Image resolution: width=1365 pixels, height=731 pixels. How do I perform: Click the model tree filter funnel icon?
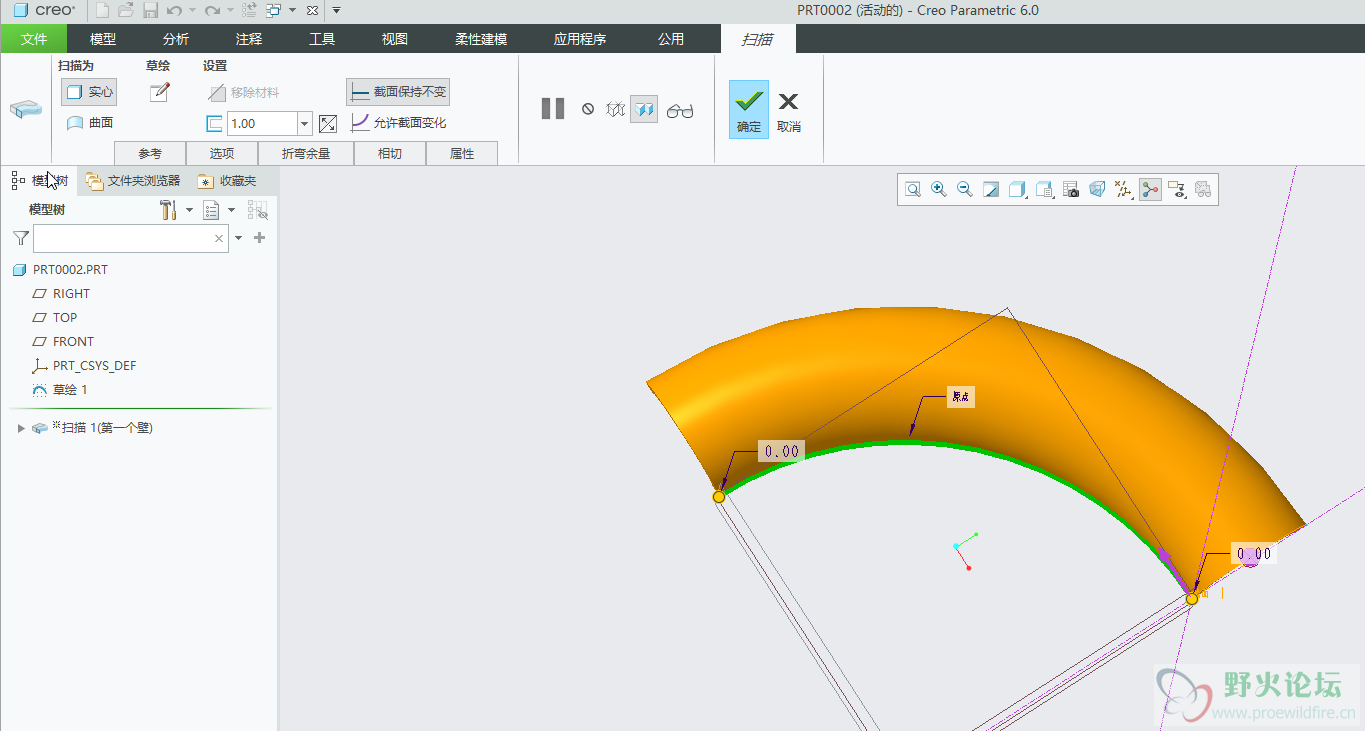click(x=21, y=238)
